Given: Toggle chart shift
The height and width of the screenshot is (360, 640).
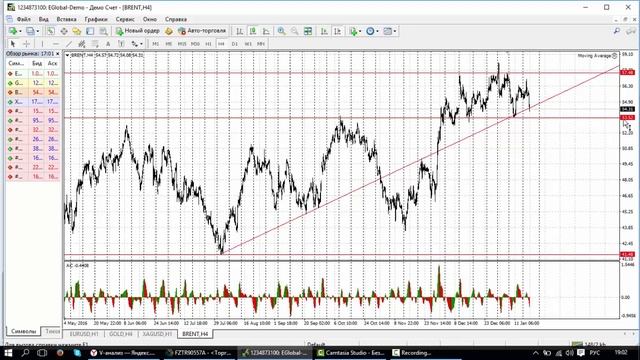Looking at the screenshot, I should click(x=338, y=31).
